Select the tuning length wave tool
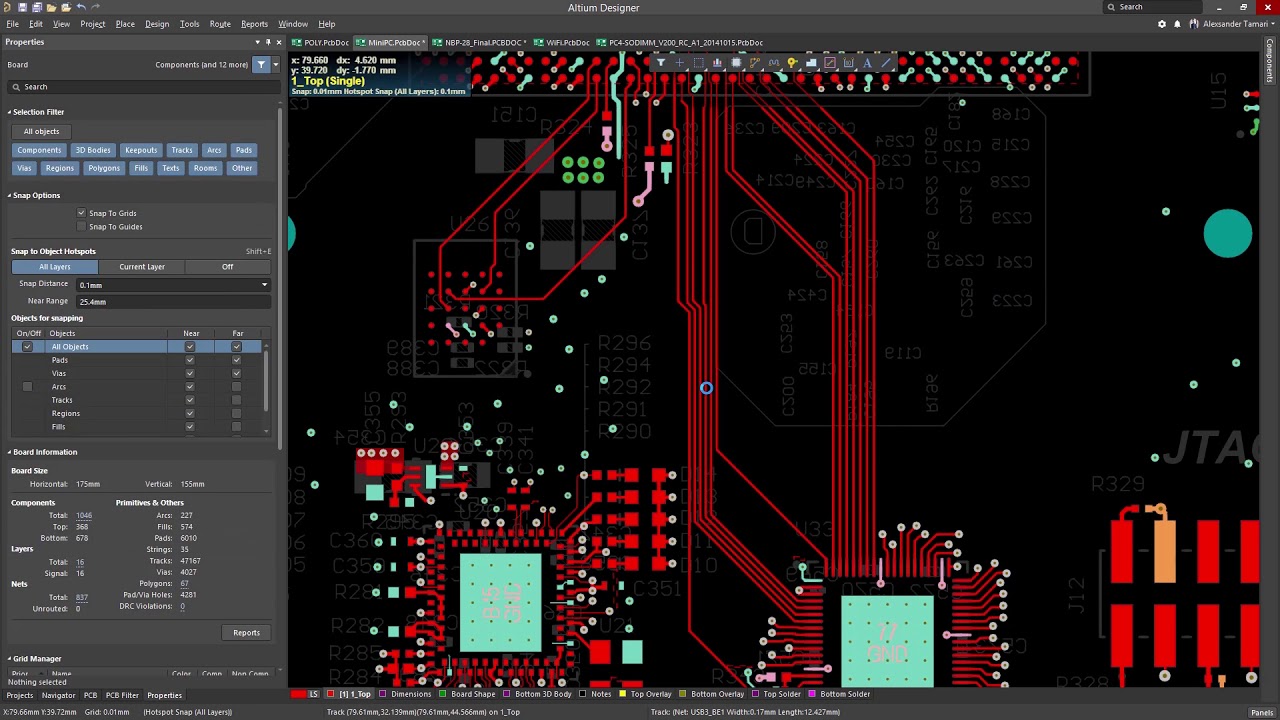Viewport: 1280px width, 720px height. 774,63
